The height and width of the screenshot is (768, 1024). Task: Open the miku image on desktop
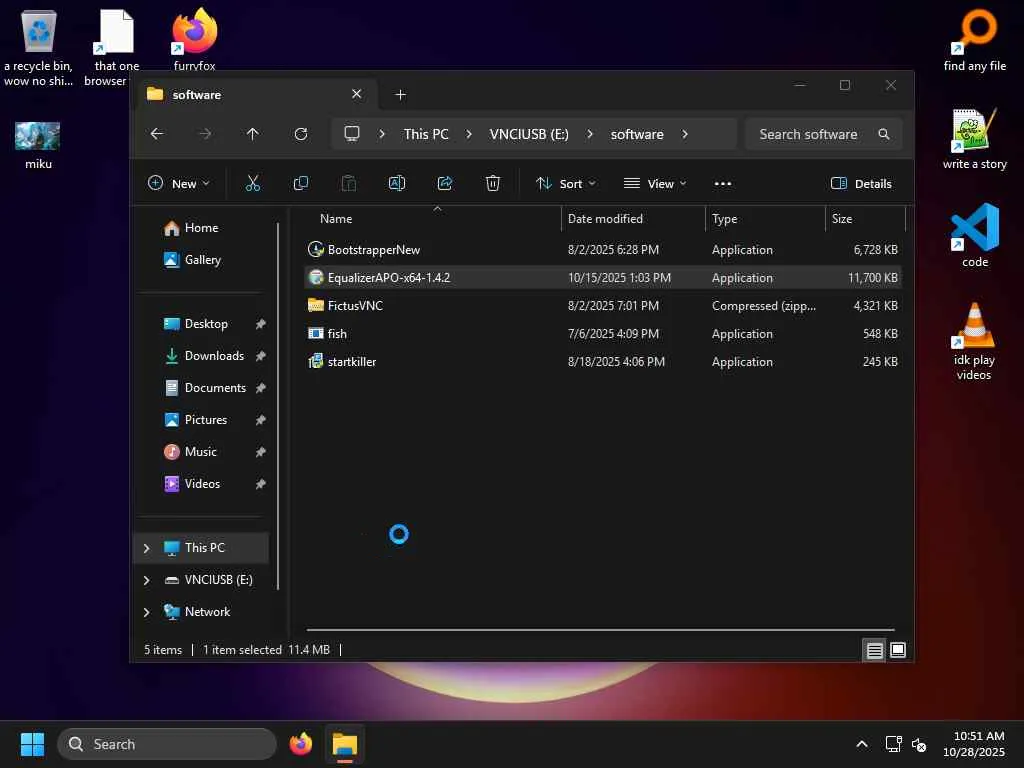(x=38, y=145)
